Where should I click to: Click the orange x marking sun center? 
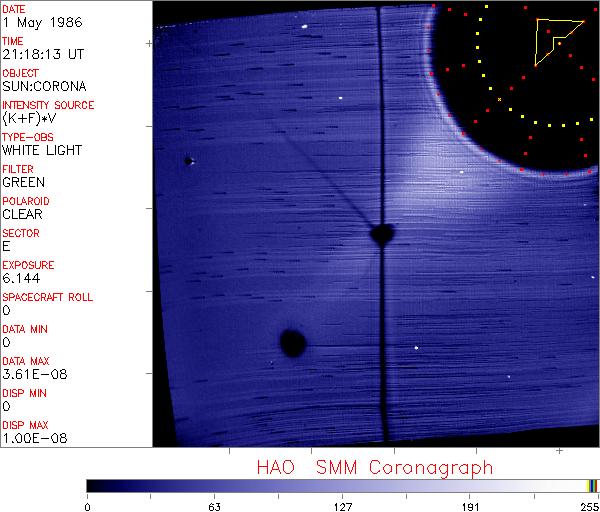[x=499, y=99]
